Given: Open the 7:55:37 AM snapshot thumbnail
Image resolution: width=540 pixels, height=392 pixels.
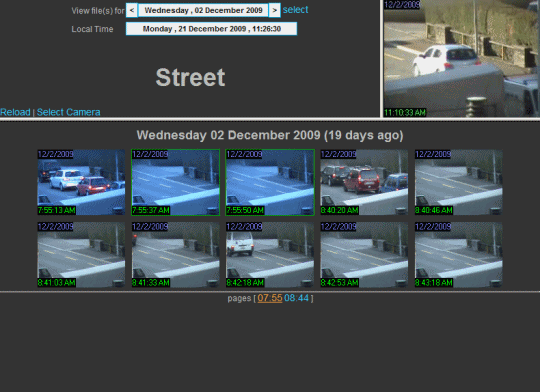Looking at the screenshot, I should click(x=176, y=182).
